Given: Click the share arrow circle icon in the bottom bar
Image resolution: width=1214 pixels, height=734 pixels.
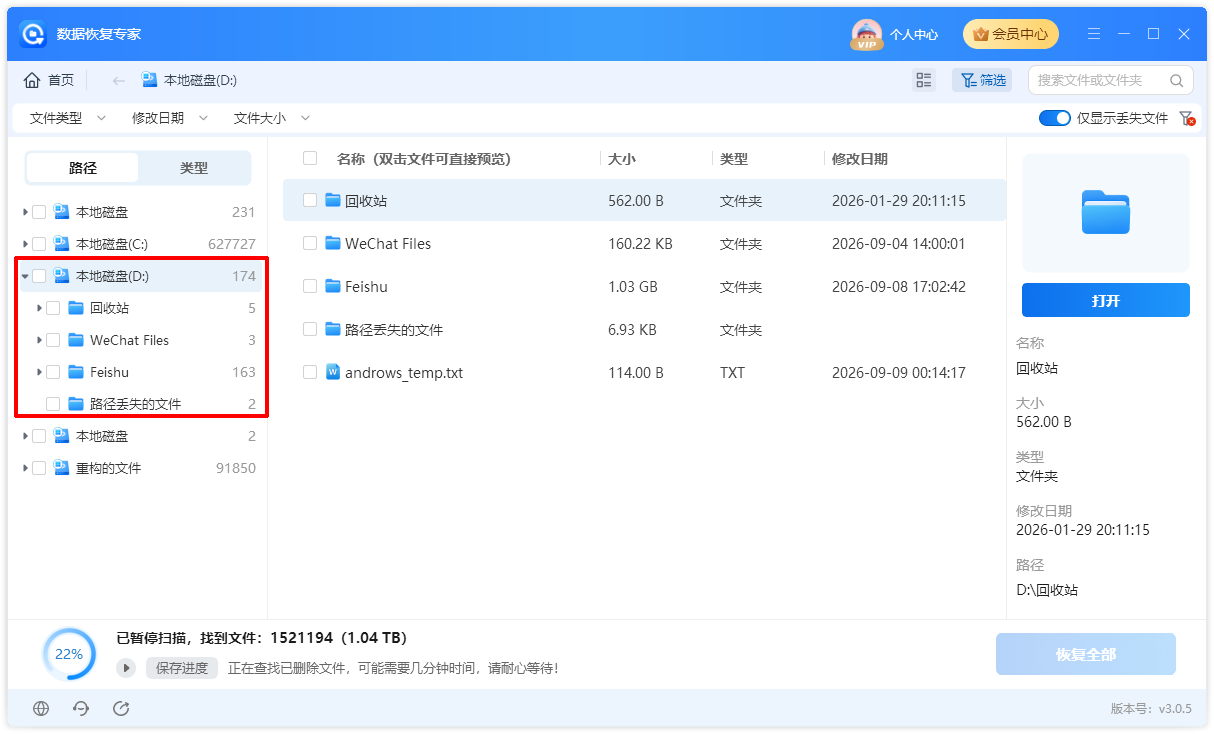Looking at the screenshot, I should (x=121, y=708).
